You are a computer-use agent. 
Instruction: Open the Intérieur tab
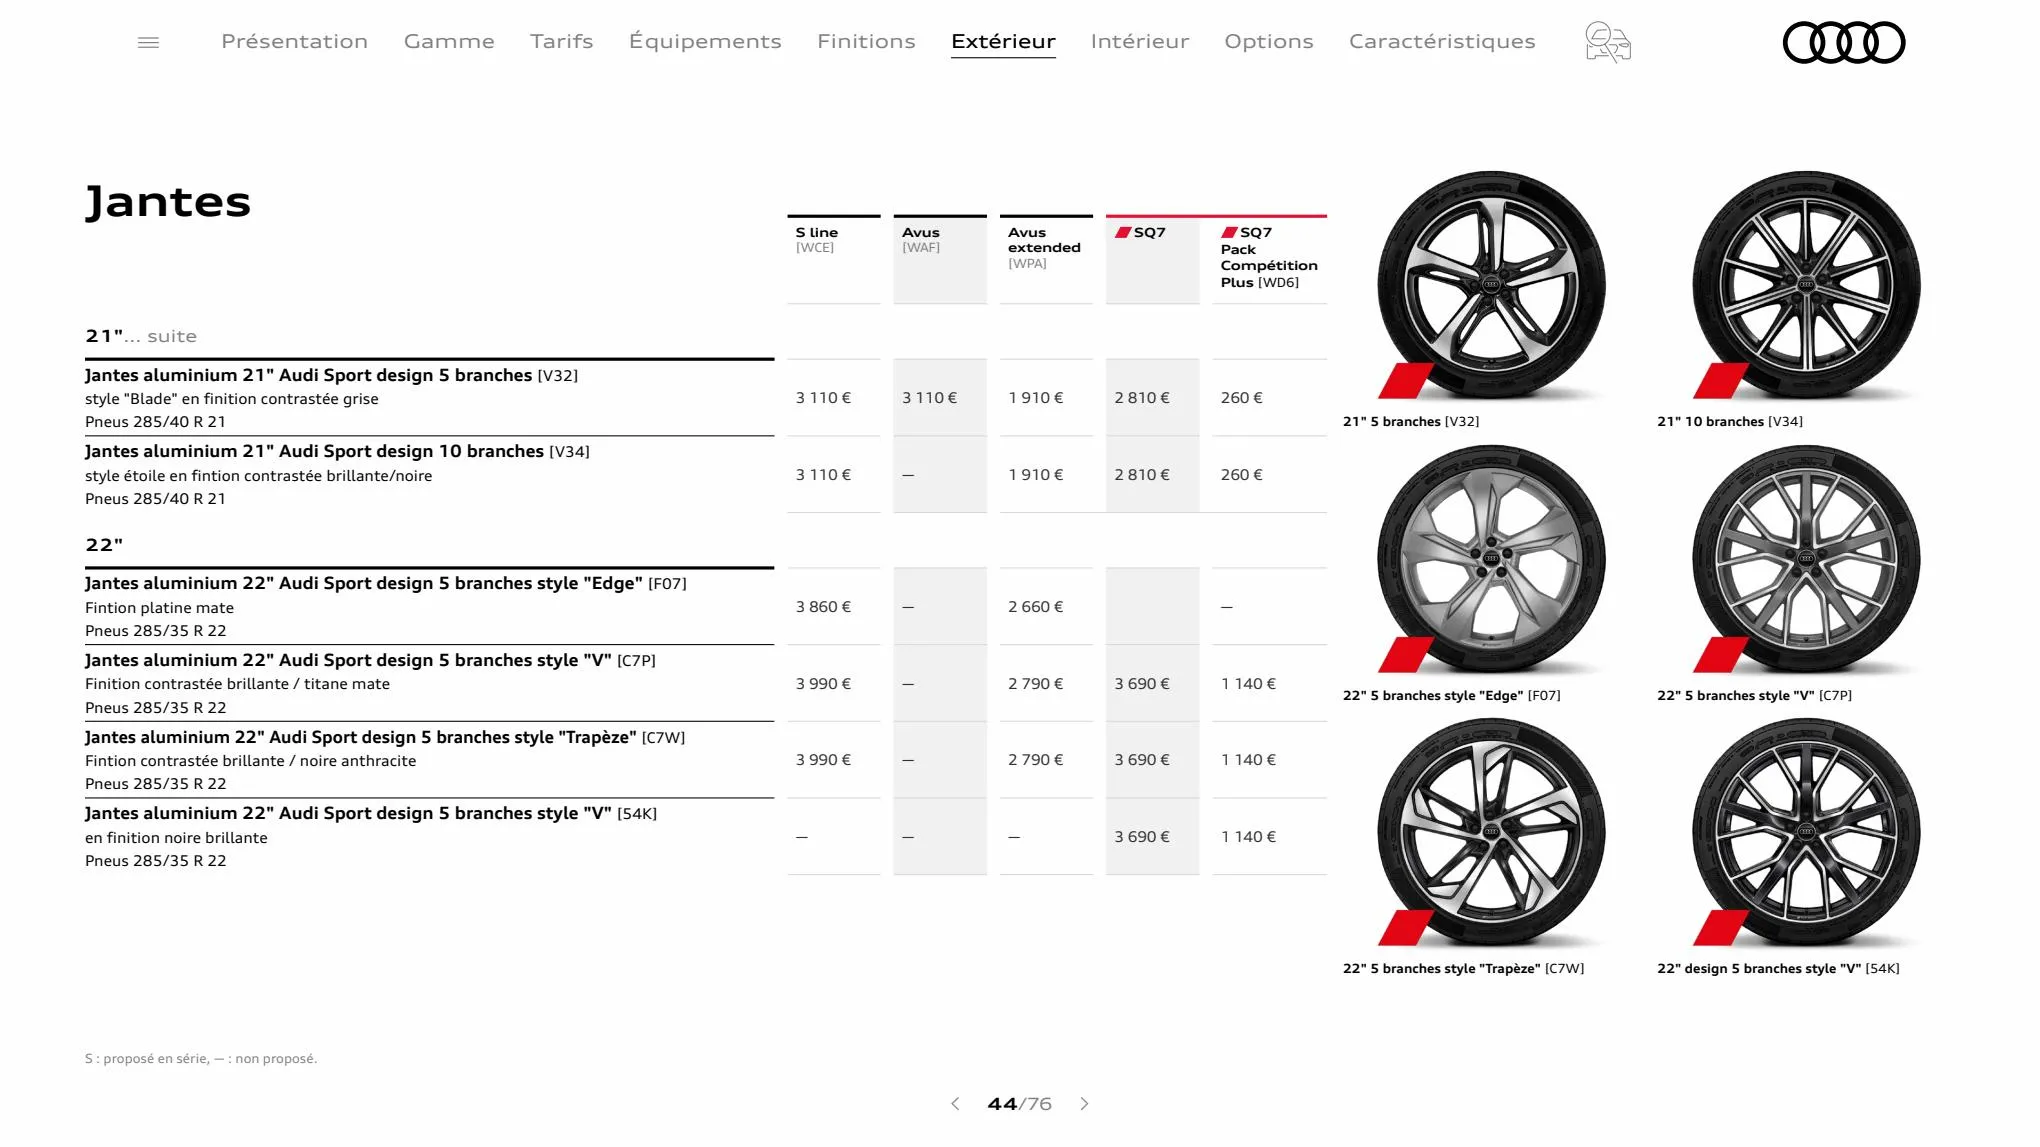coord(1140,41)
